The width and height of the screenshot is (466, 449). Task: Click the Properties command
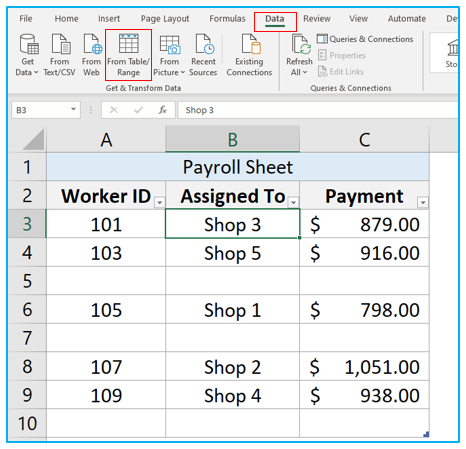click(x=342, y=55)
